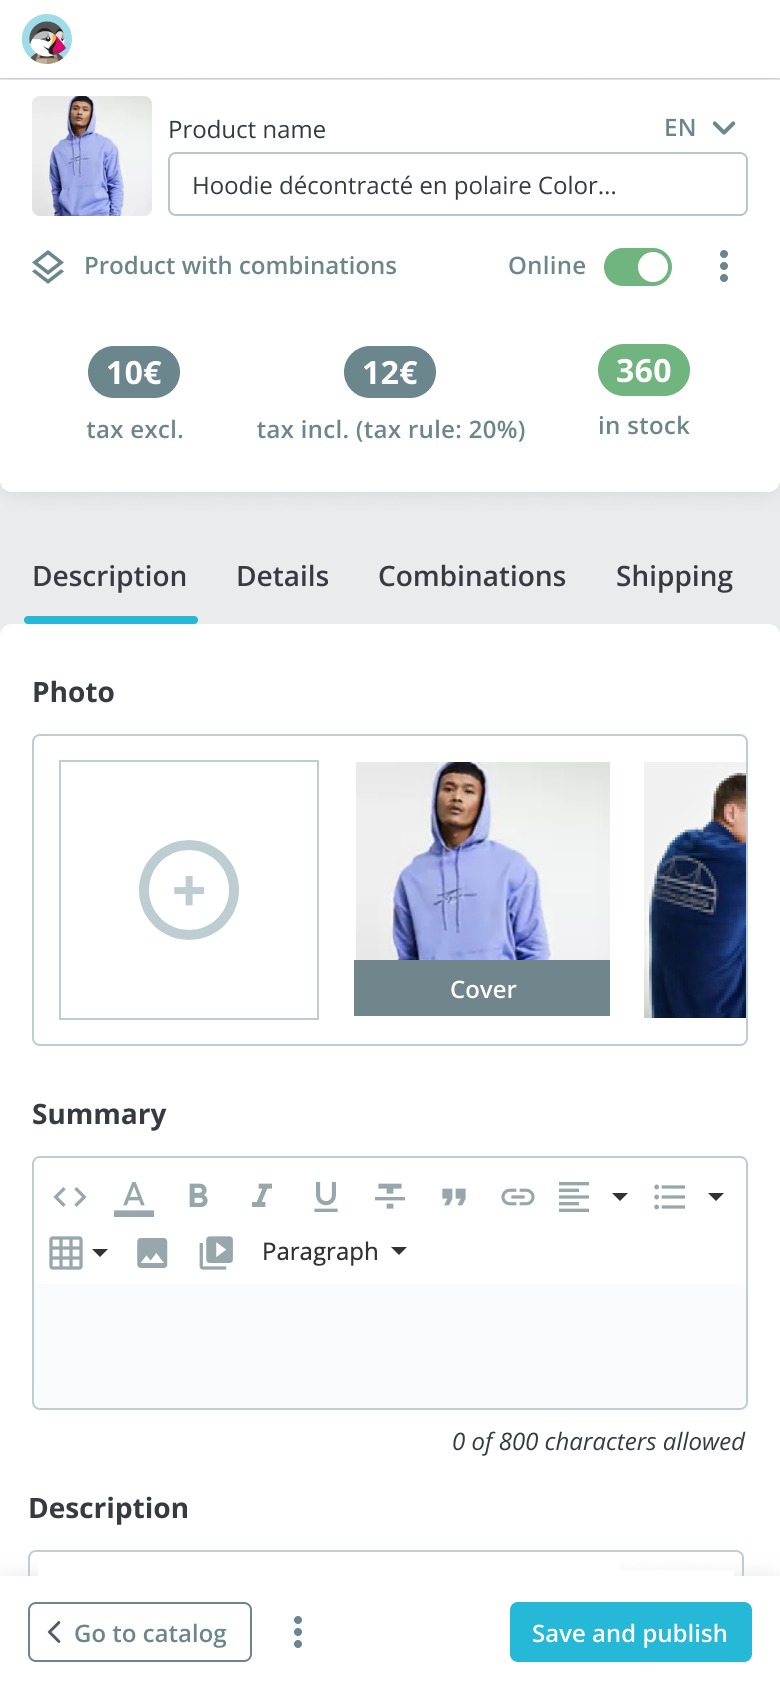Toggle the product Online switch

click(x=637, y=266)
